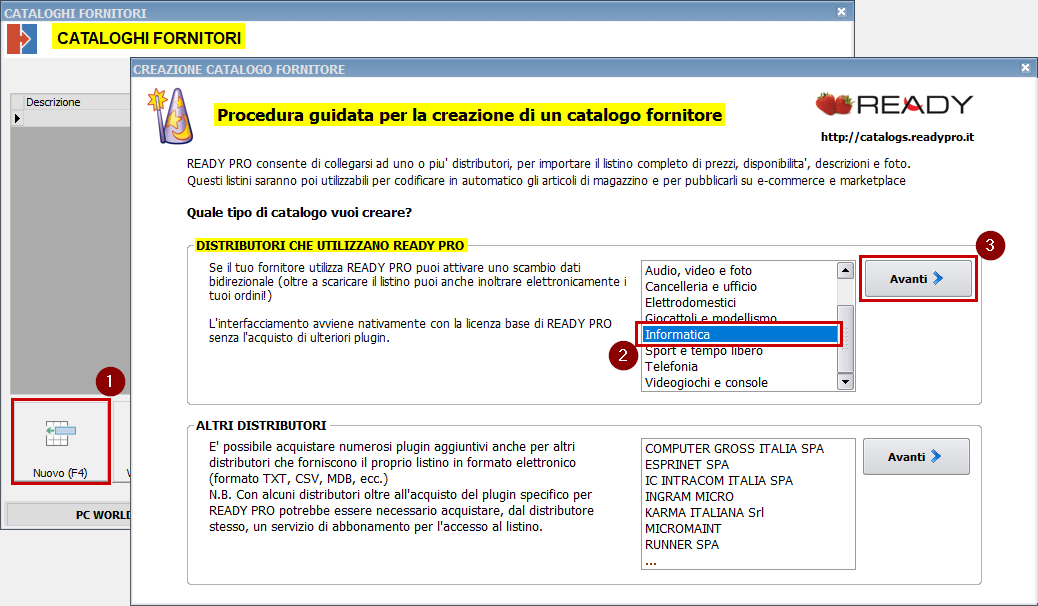Select 'KARMA ITALIANA Srl' distributor
1038x606 pixels.
coord(704,512)
